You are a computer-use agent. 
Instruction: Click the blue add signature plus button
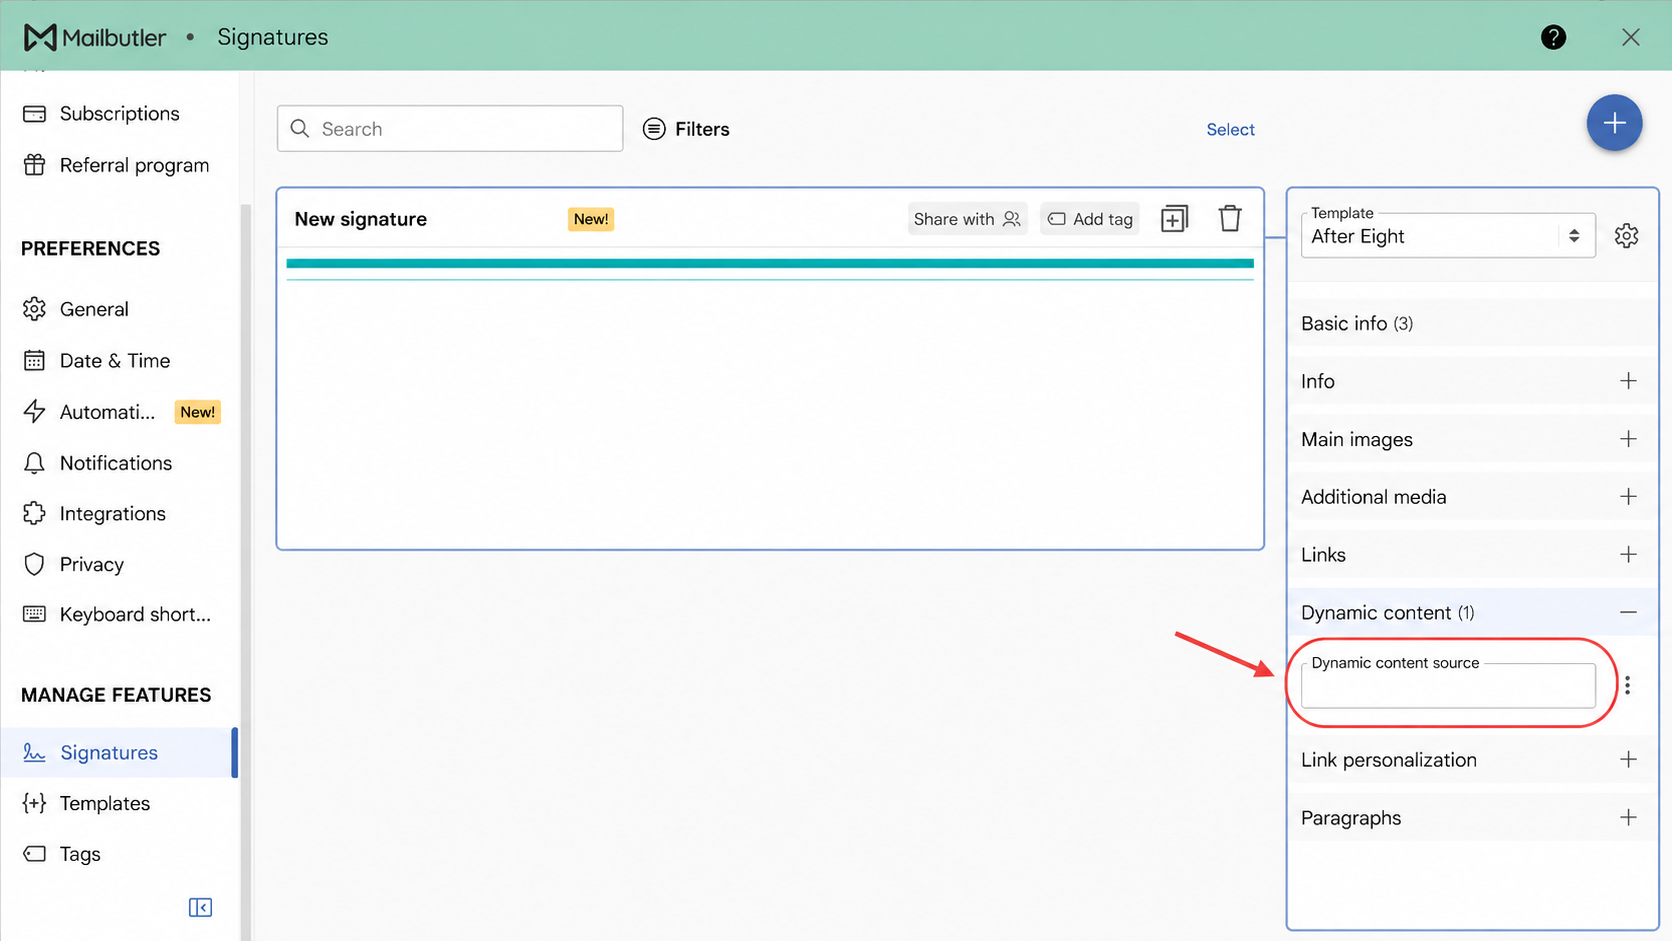[1614, 123]
